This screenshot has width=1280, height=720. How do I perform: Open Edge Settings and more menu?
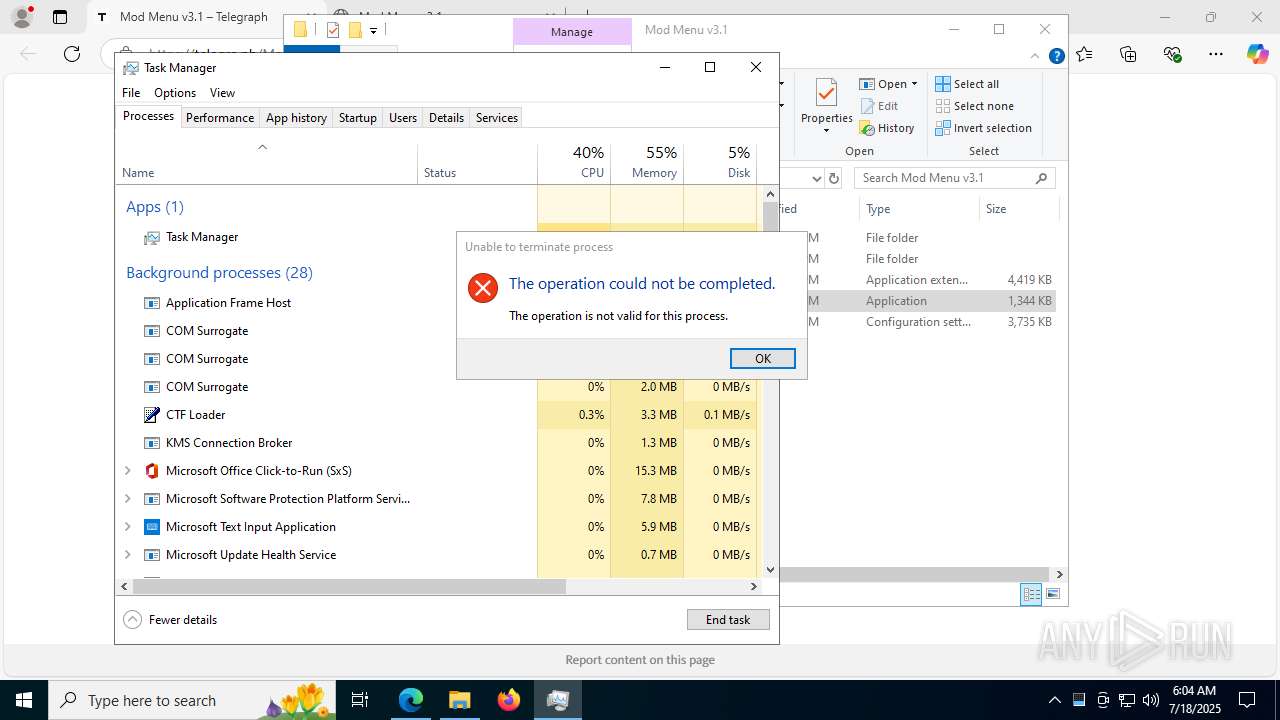point(1216,54)
